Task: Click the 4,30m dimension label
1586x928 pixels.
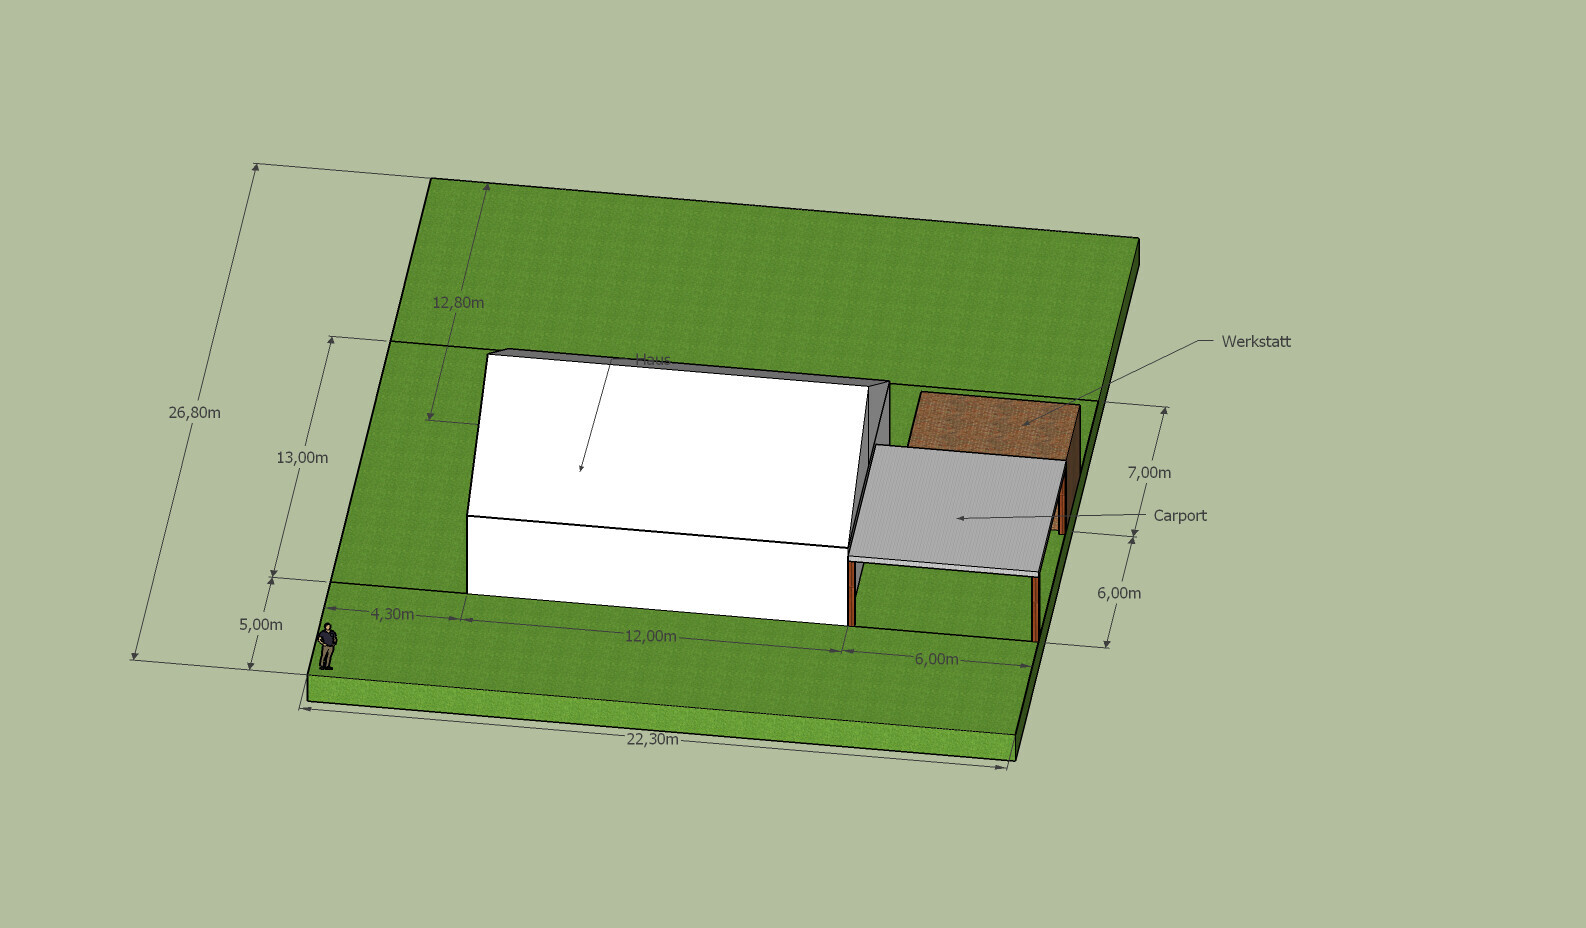Action: click(392, 614)
